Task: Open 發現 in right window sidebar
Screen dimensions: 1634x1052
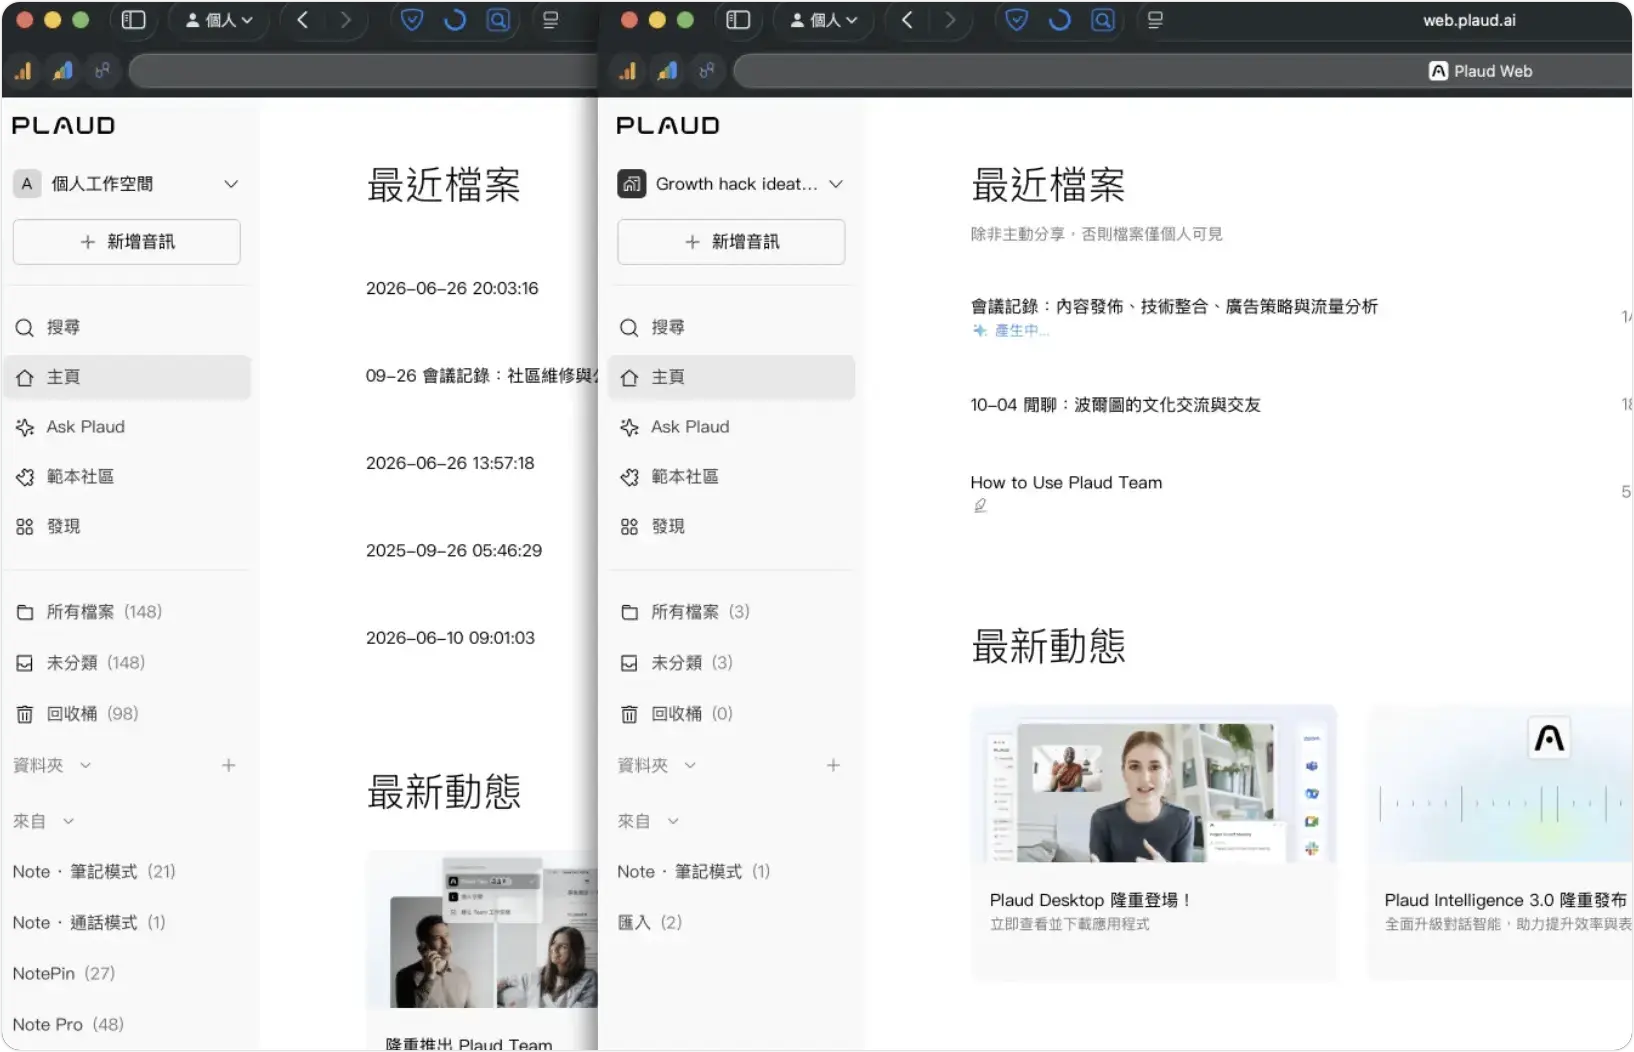Action: [x=731, y=526]
